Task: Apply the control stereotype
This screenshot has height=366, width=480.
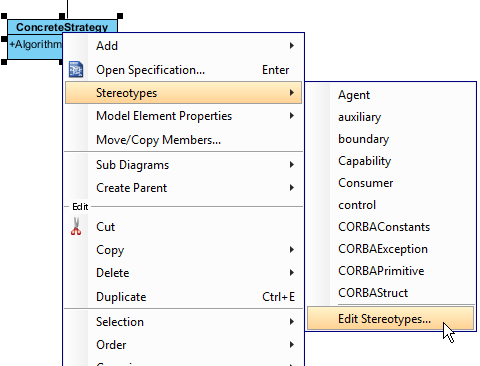Action: [x=390, y=205]
